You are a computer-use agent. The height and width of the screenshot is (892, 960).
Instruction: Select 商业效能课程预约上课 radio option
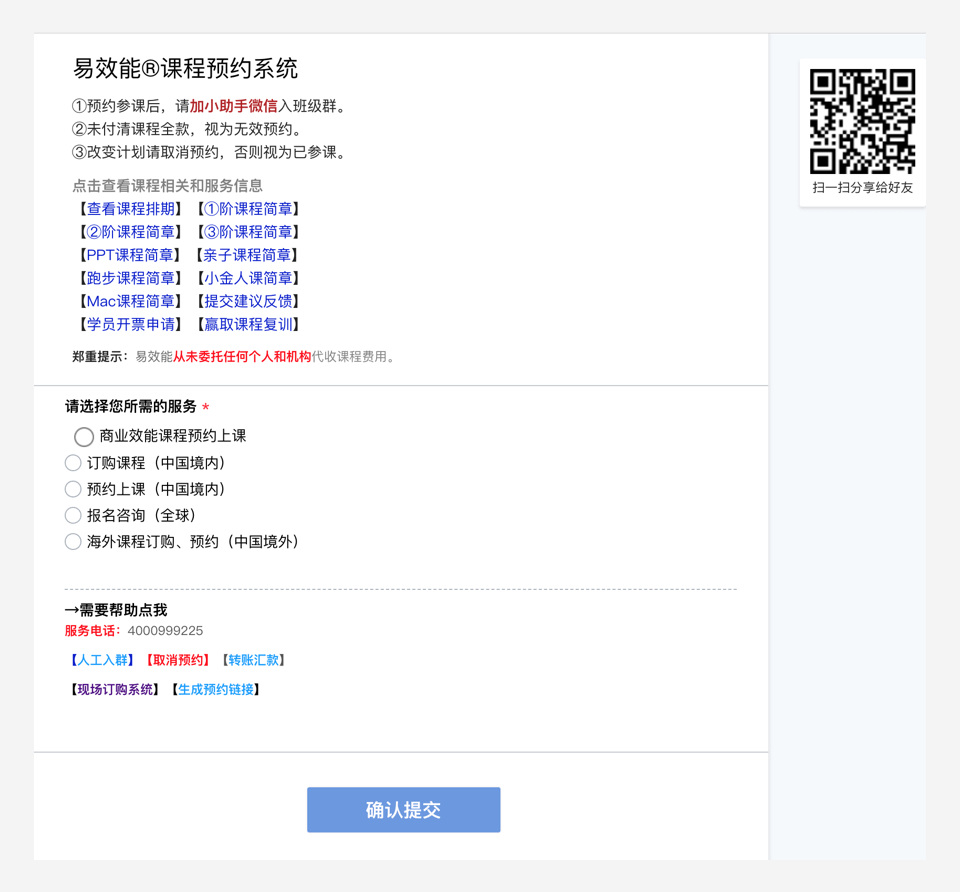click(x=84, y=437)
